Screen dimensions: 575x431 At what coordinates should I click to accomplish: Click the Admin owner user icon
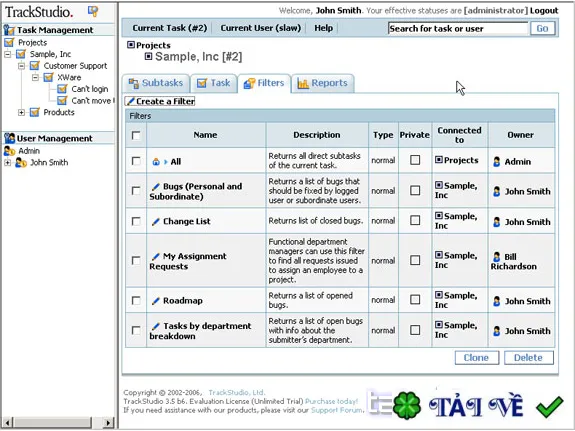[497, 161]
